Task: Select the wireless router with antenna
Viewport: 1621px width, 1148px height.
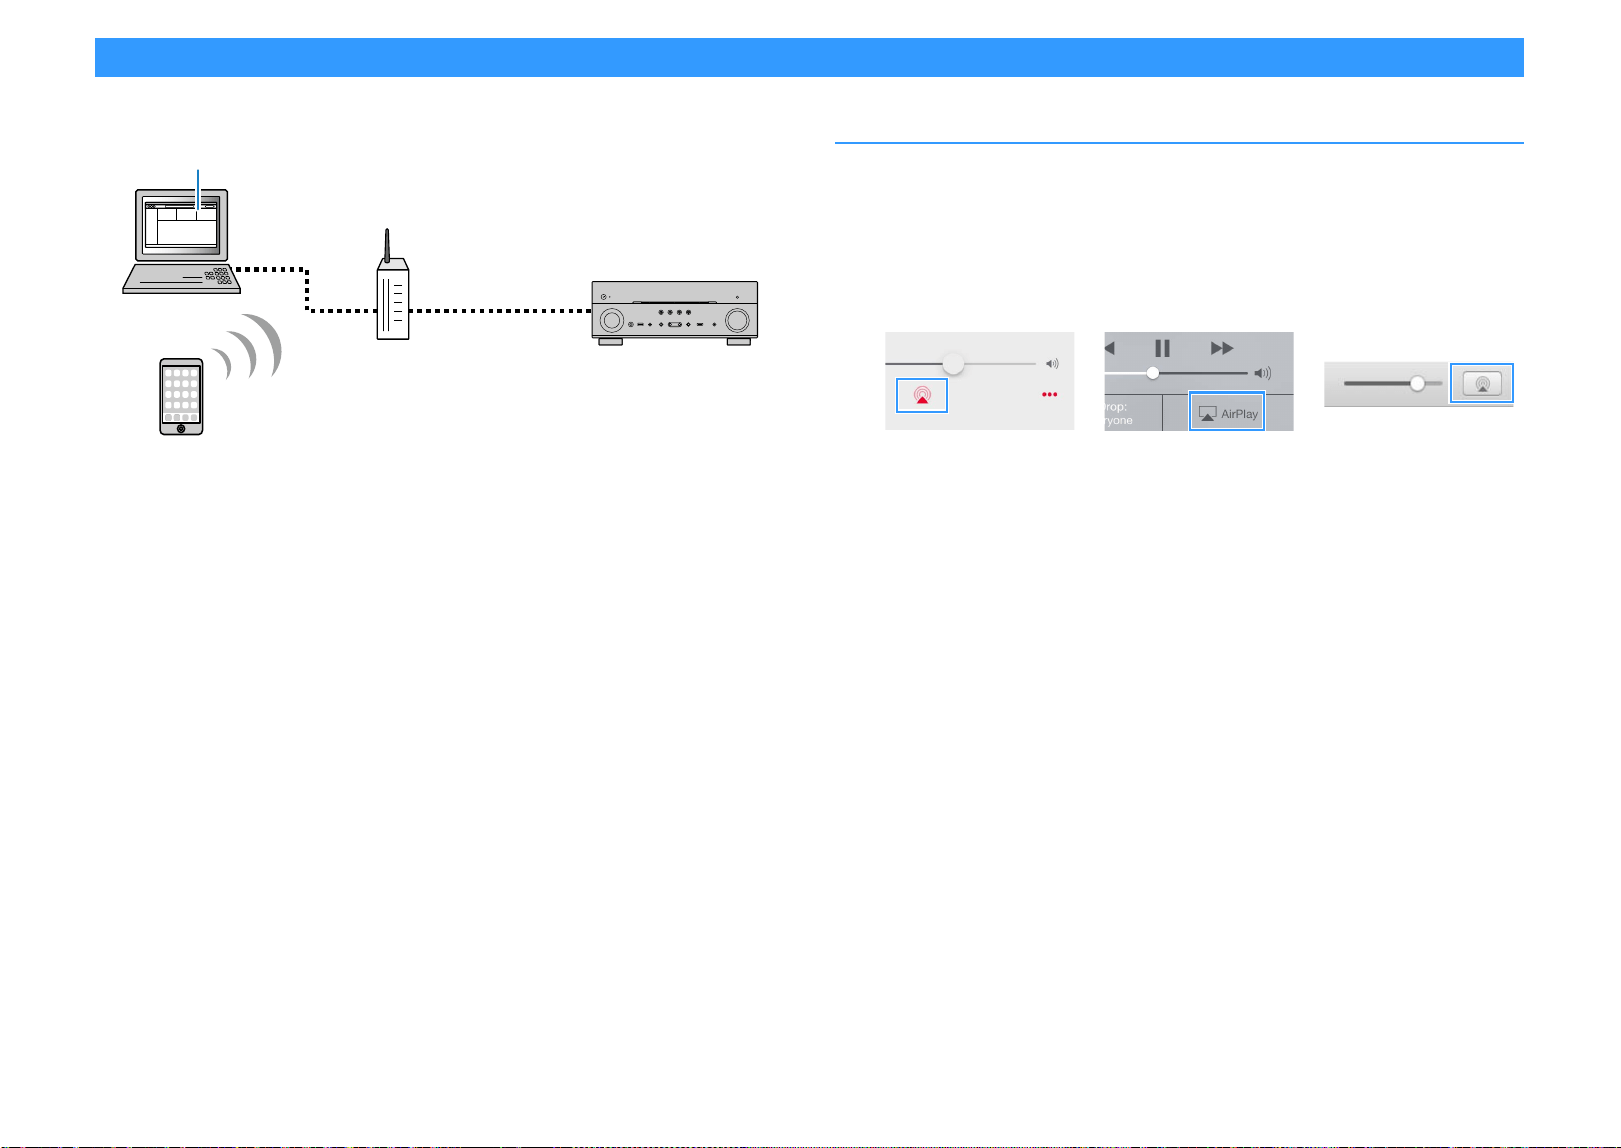Action: pyautogui.click(x=393, y=285)
